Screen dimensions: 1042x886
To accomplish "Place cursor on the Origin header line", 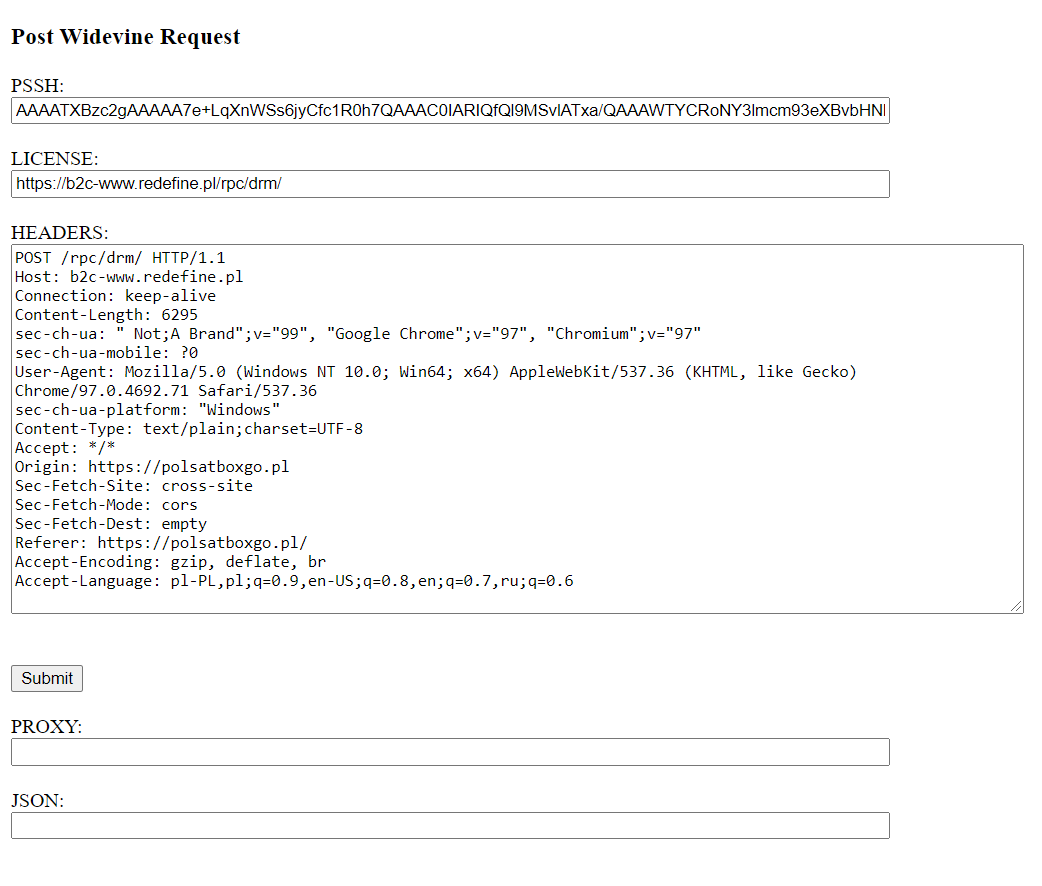I will 152,467.
